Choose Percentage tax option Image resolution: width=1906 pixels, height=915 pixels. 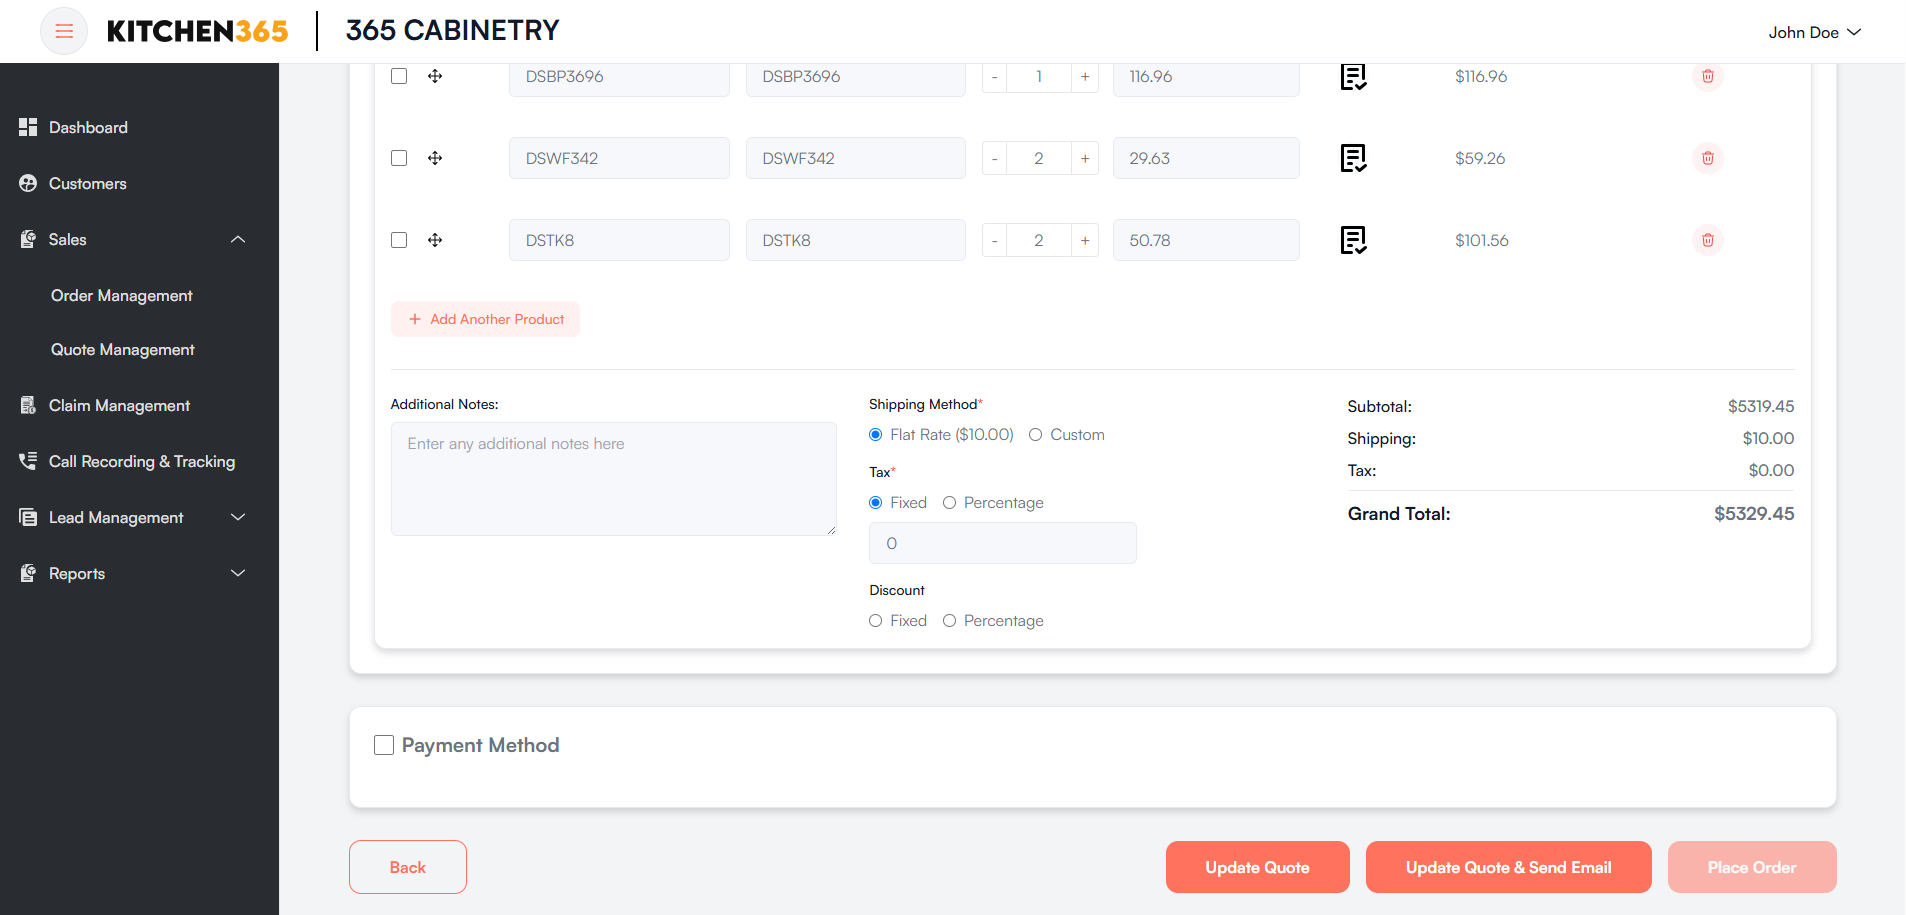point(949,503)
